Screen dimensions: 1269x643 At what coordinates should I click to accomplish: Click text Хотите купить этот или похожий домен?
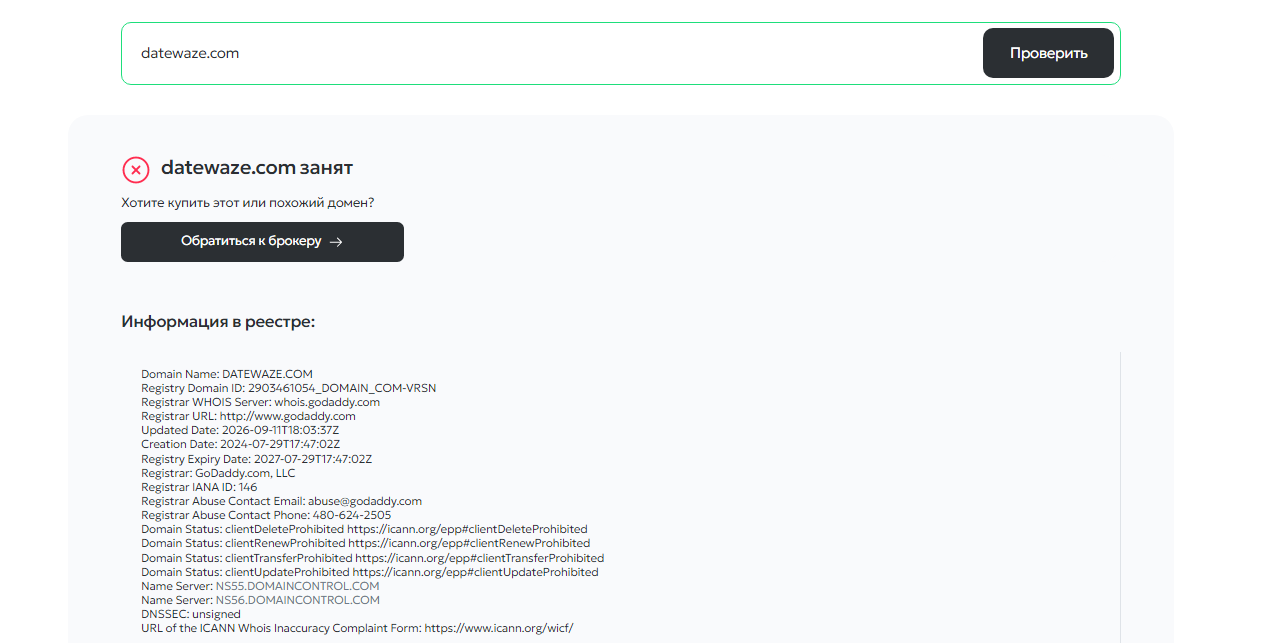[x=248, y=203]
